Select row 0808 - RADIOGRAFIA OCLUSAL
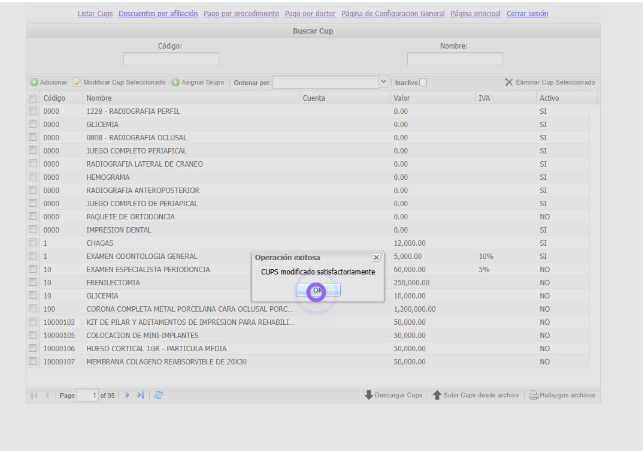The width and height of the screenshot is (643, 451). point(308,137)
